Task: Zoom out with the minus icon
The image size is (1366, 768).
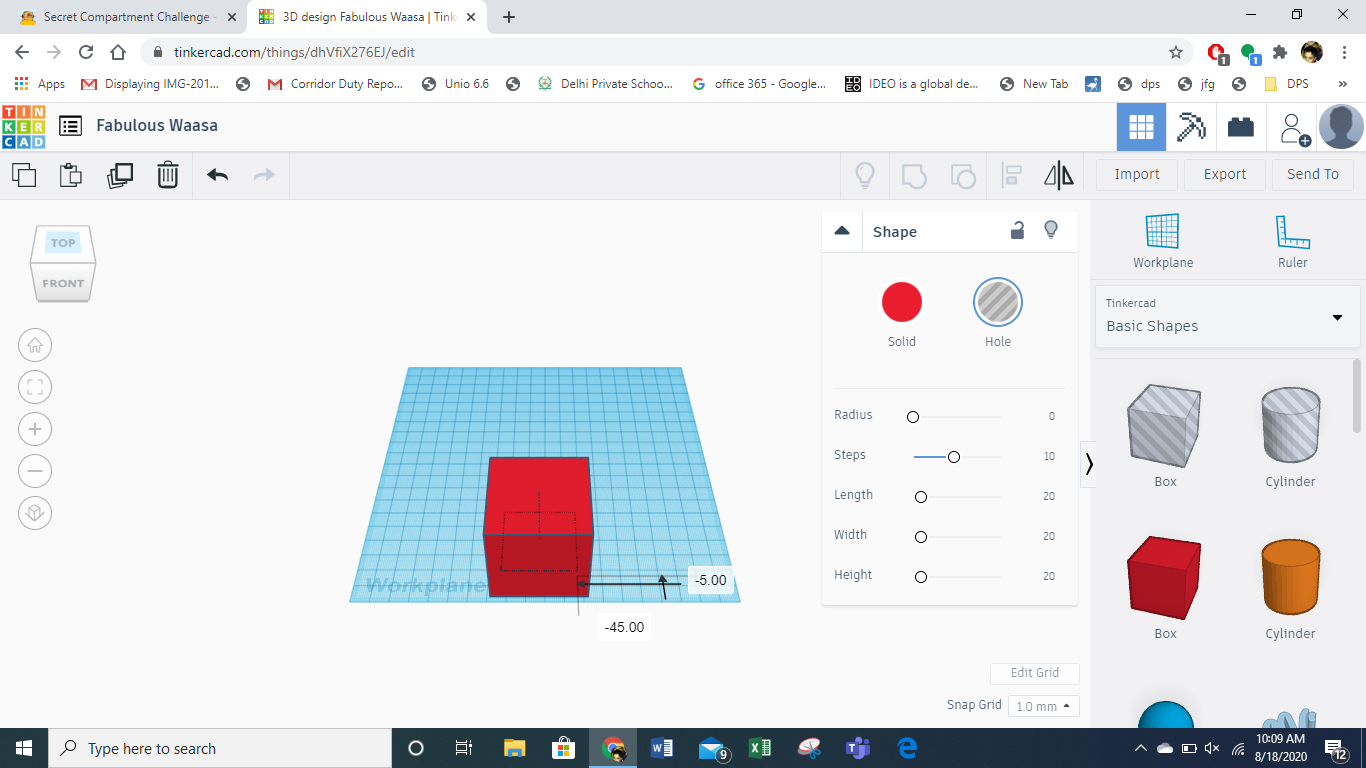Action: pos(35,471)
